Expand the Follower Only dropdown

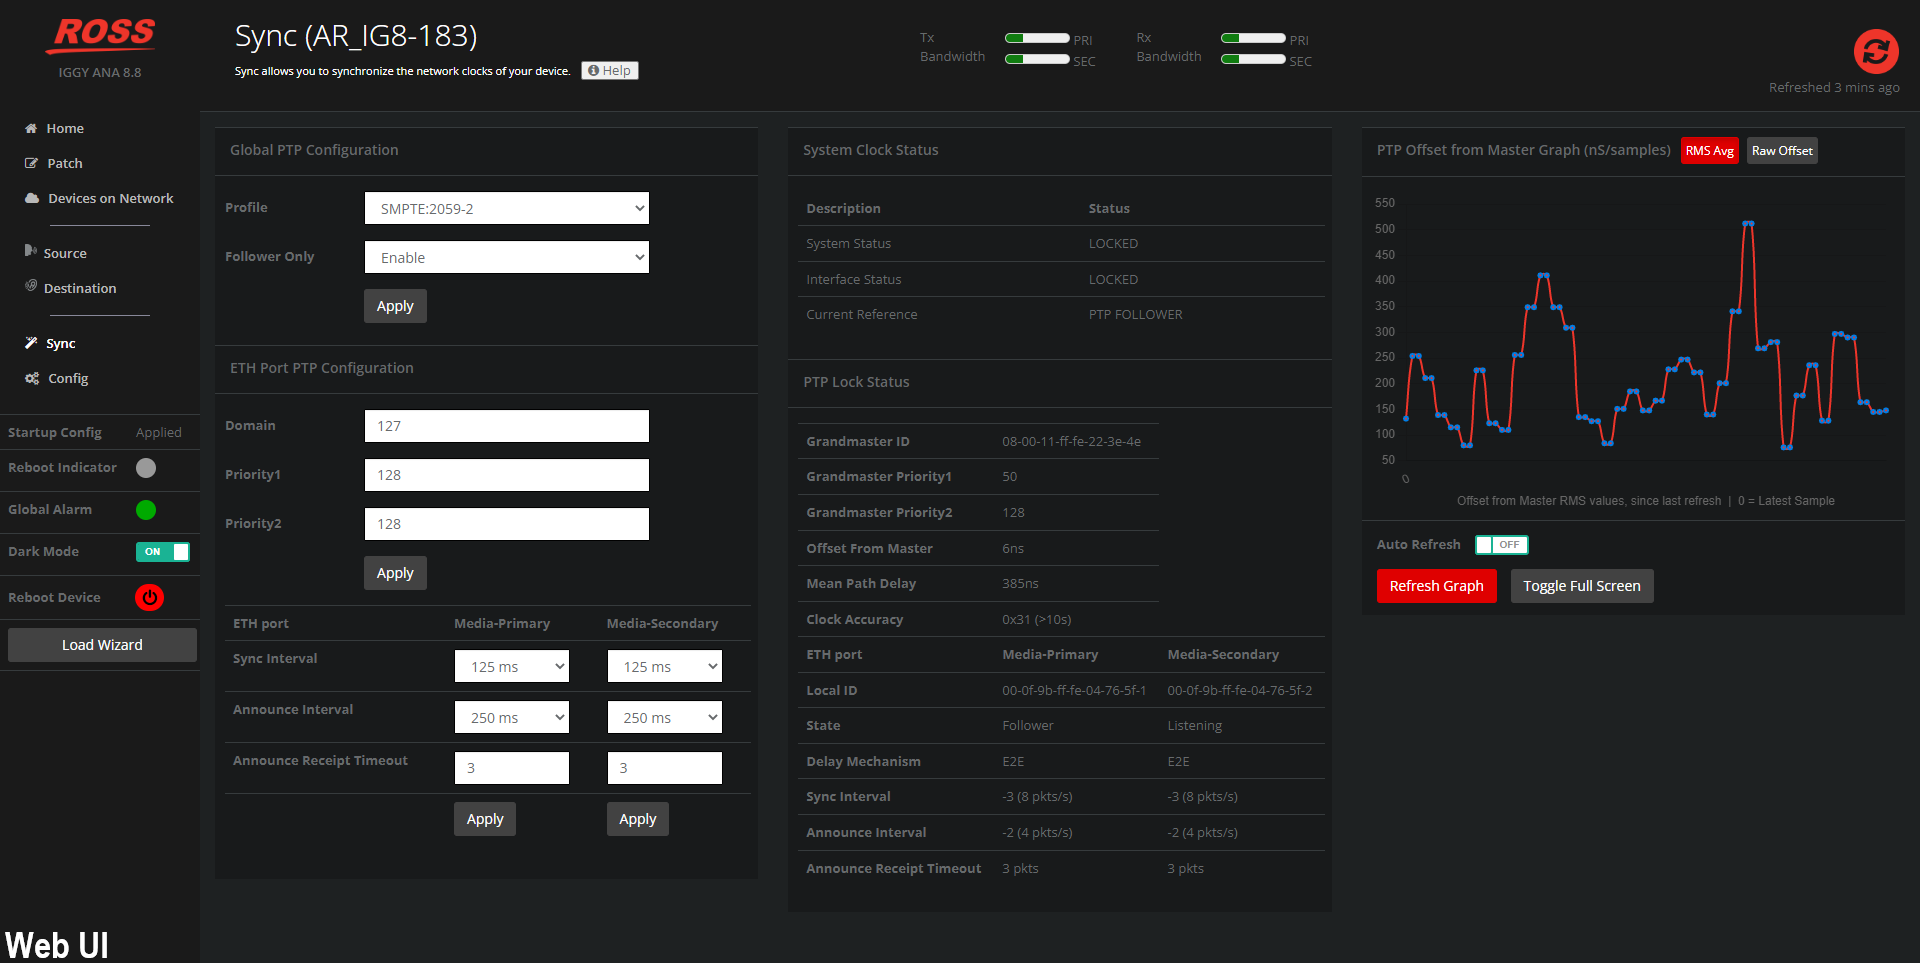click(x=507, y=257)
